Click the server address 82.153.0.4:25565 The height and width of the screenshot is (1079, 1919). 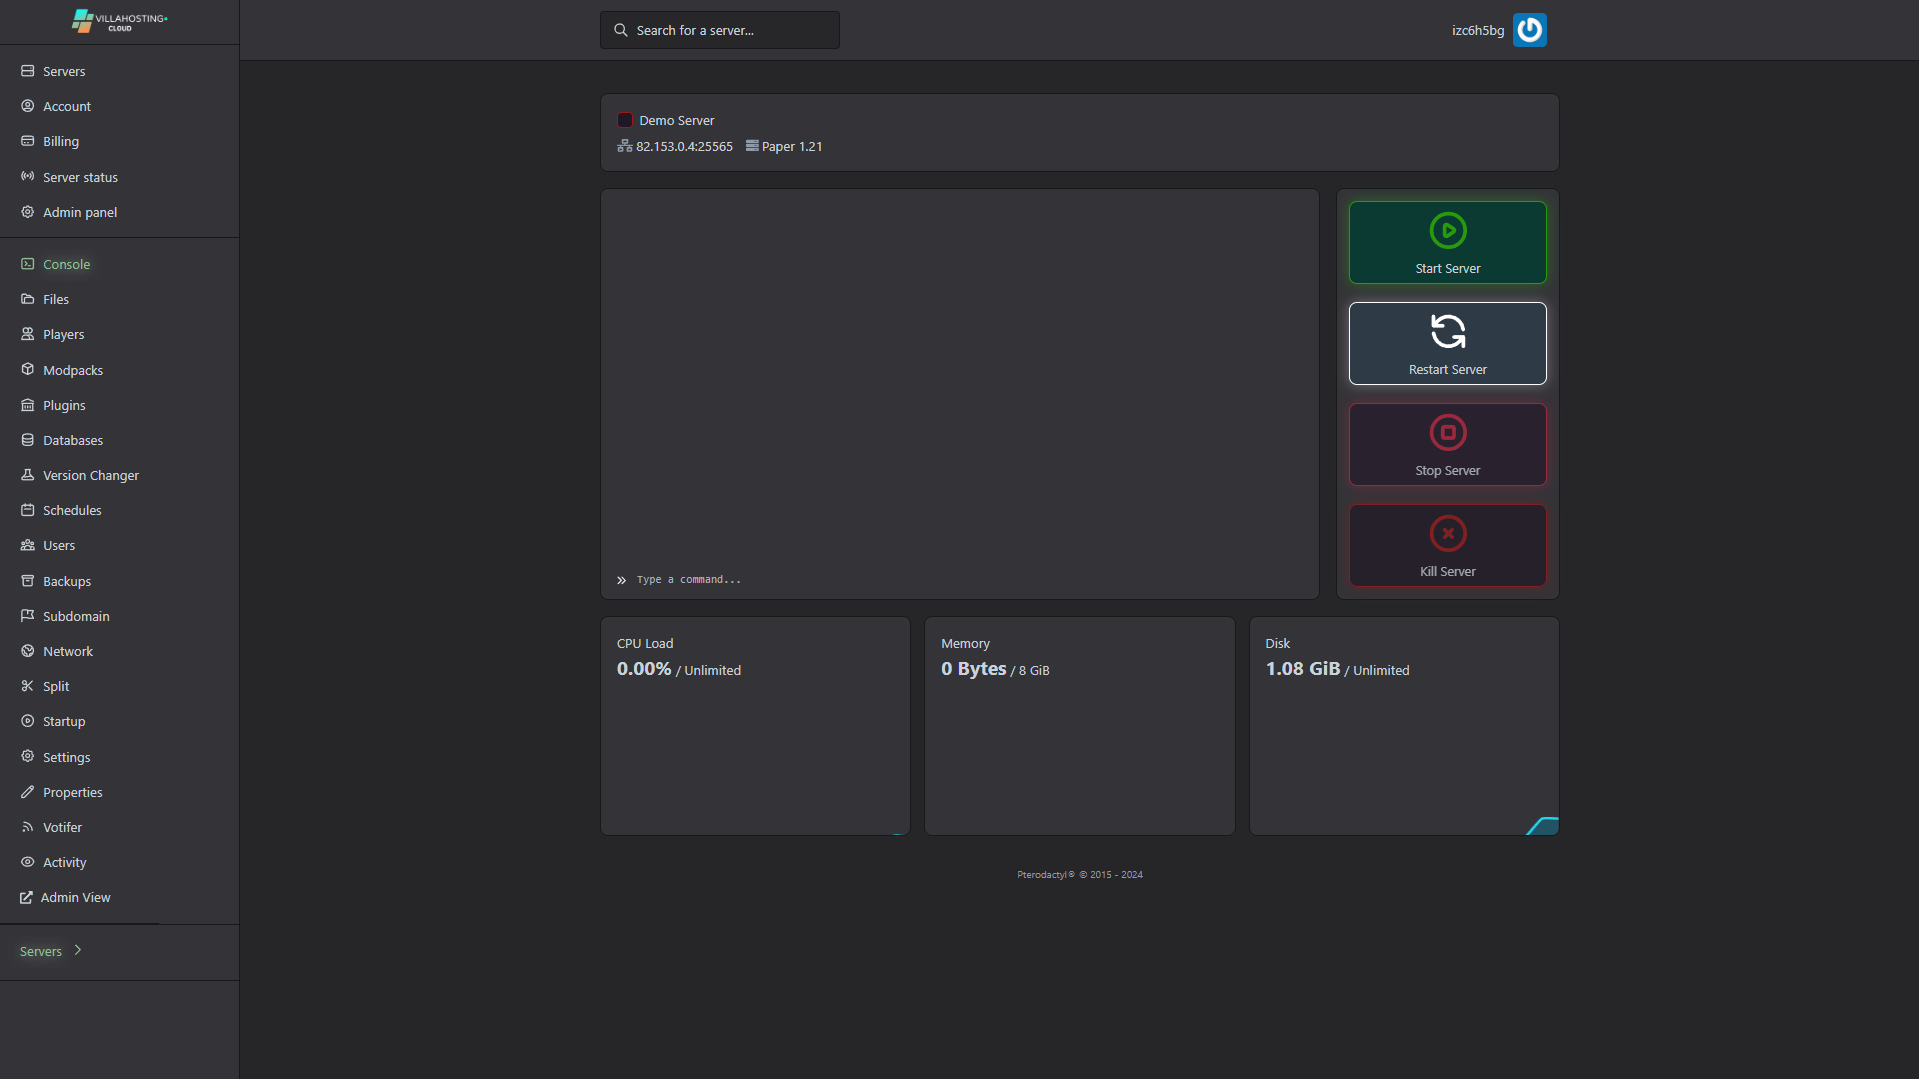(x=684, y=146)
